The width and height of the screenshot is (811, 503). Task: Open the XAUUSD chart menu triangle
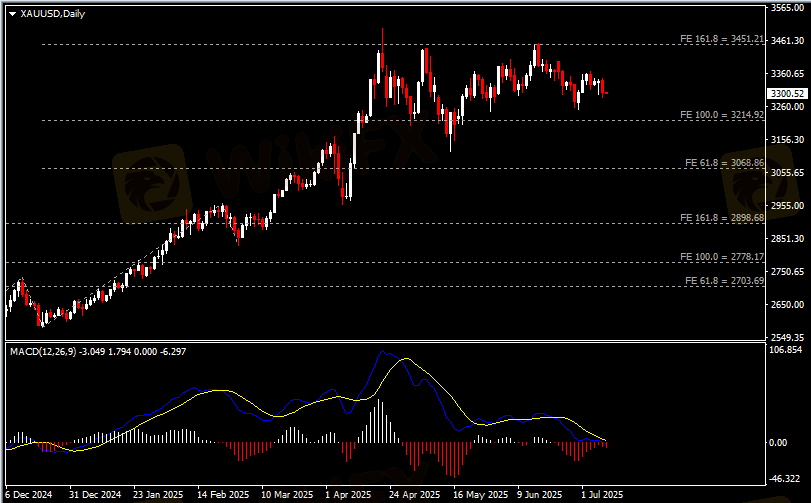point(12,14)
